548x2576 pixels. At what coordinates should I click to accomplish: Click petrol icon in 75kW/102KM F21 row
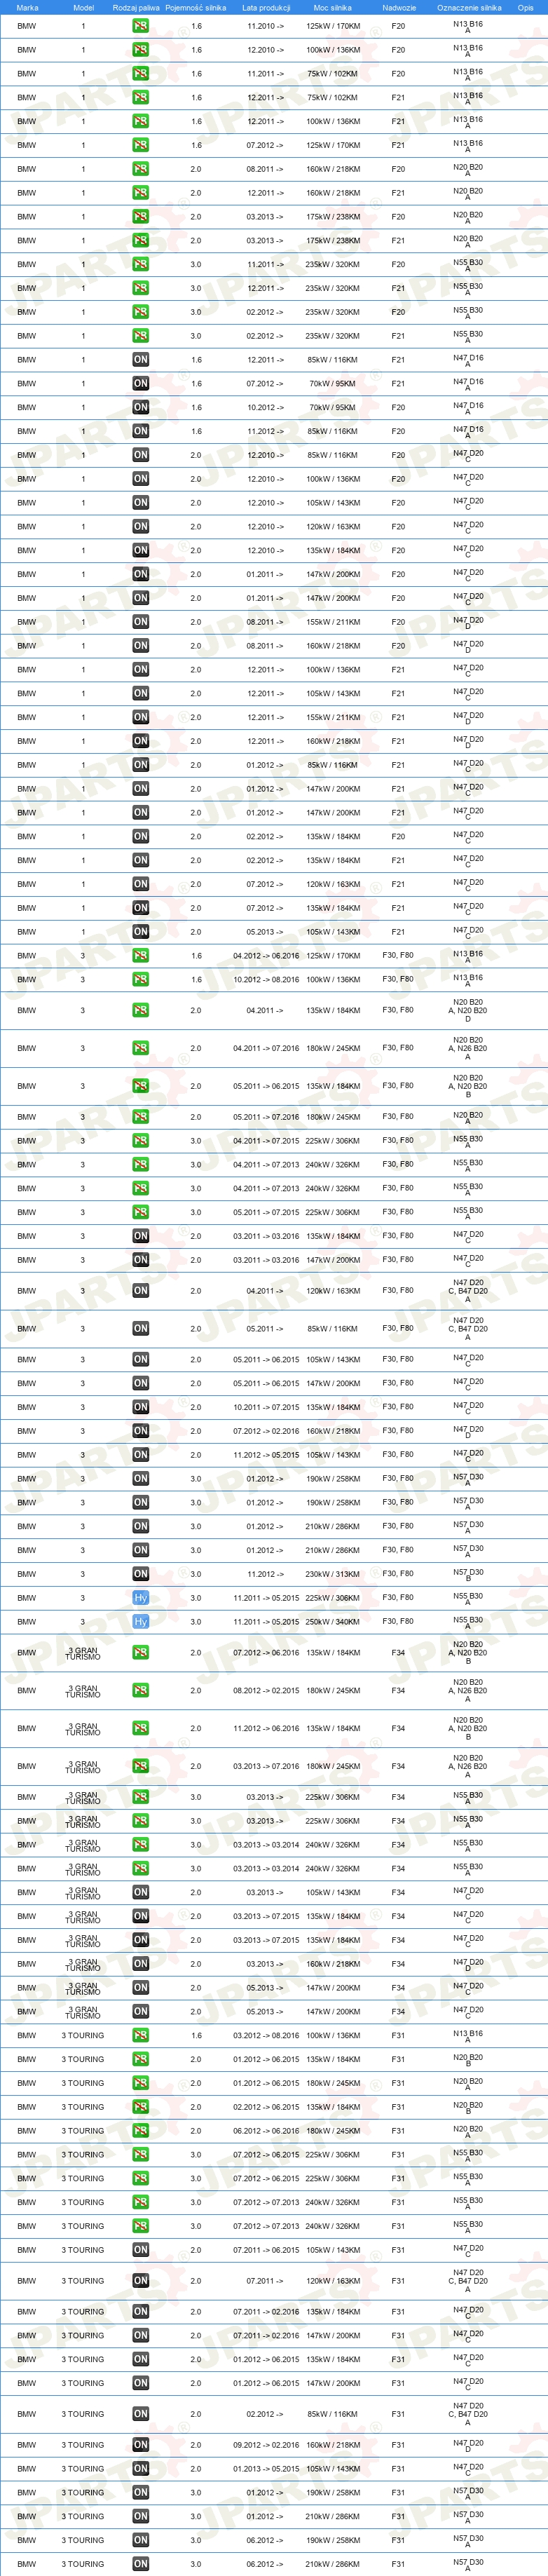(x=141, y=98)
